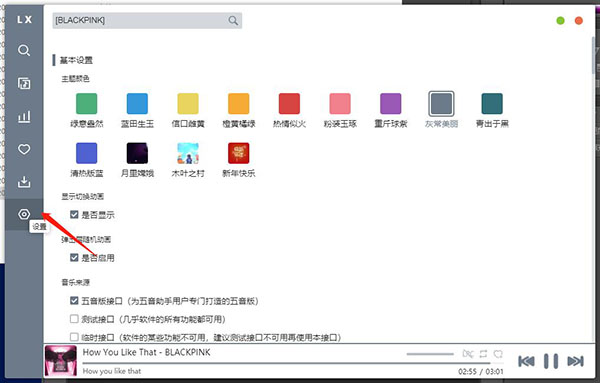Select the grey 灰常美丽 theme
This screenshot has width=600, height=383.
441,104
